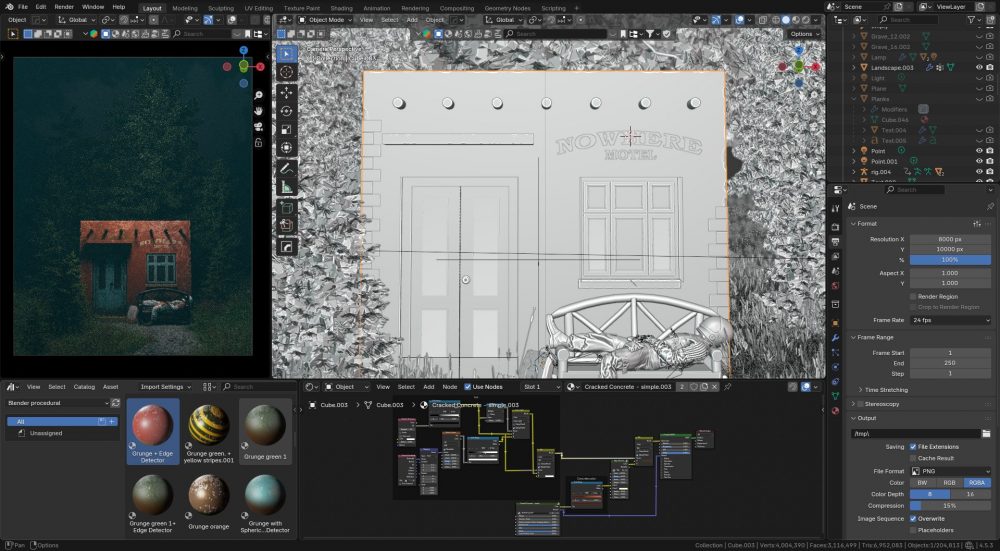The image size is (1000, 551).
Task: Set Color Depth to 16
Action: tap(971, 494)
